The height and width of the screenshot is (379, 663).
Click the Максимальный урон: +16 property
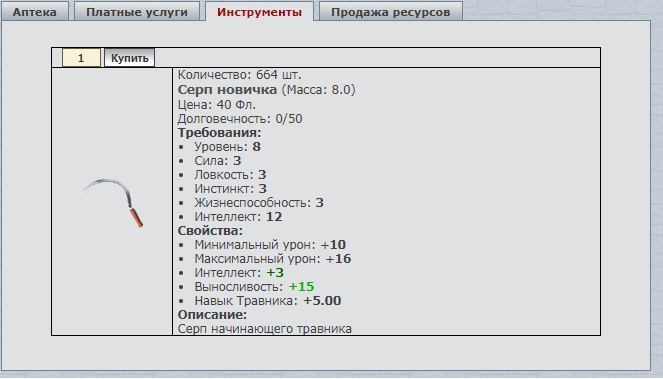(x=273, y=258)
